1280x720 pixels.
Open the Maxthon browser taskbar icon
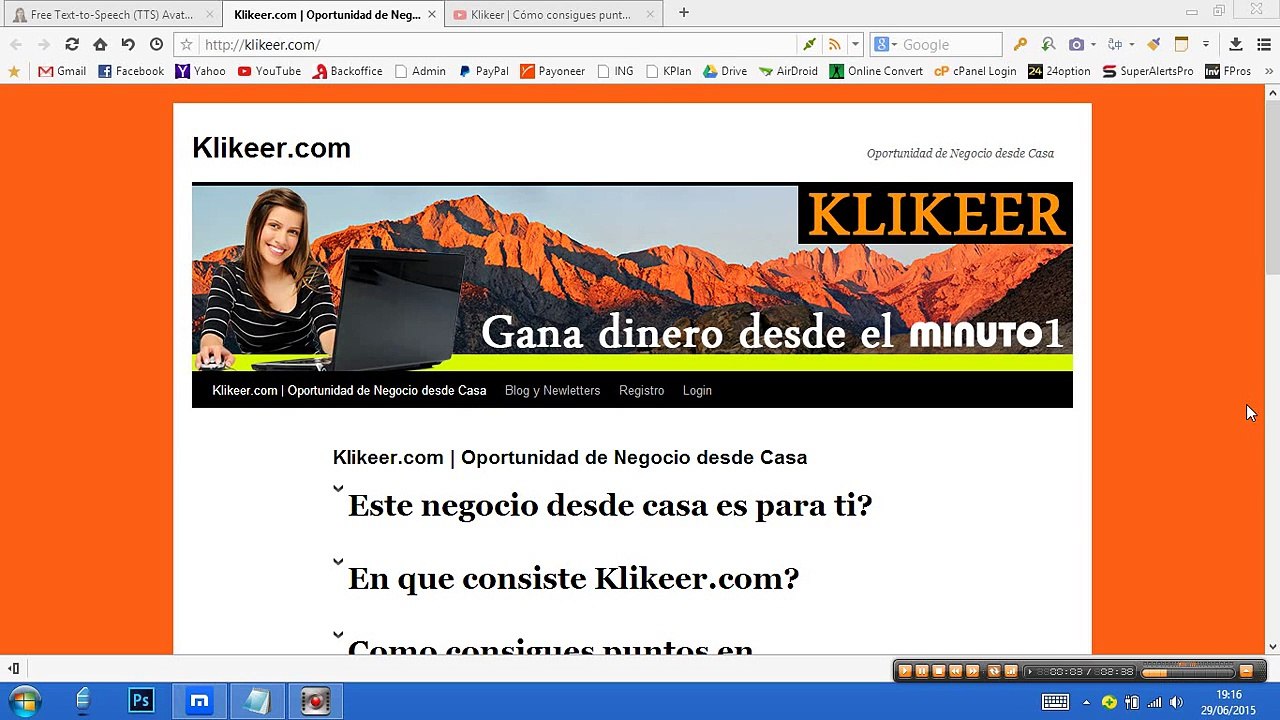(200, 701)
